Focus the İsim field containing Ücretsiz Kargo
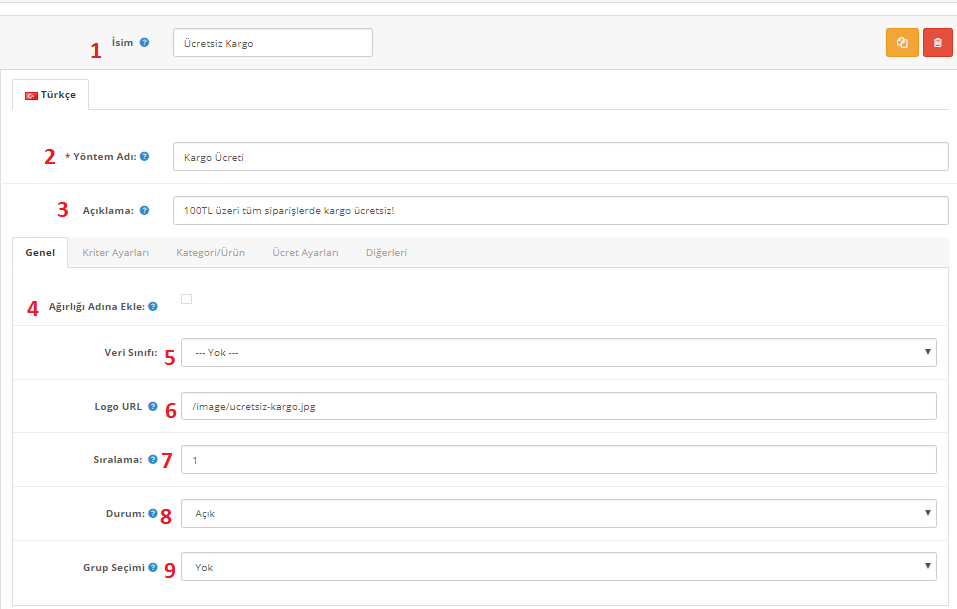957x609 pixels. (272, 43)
